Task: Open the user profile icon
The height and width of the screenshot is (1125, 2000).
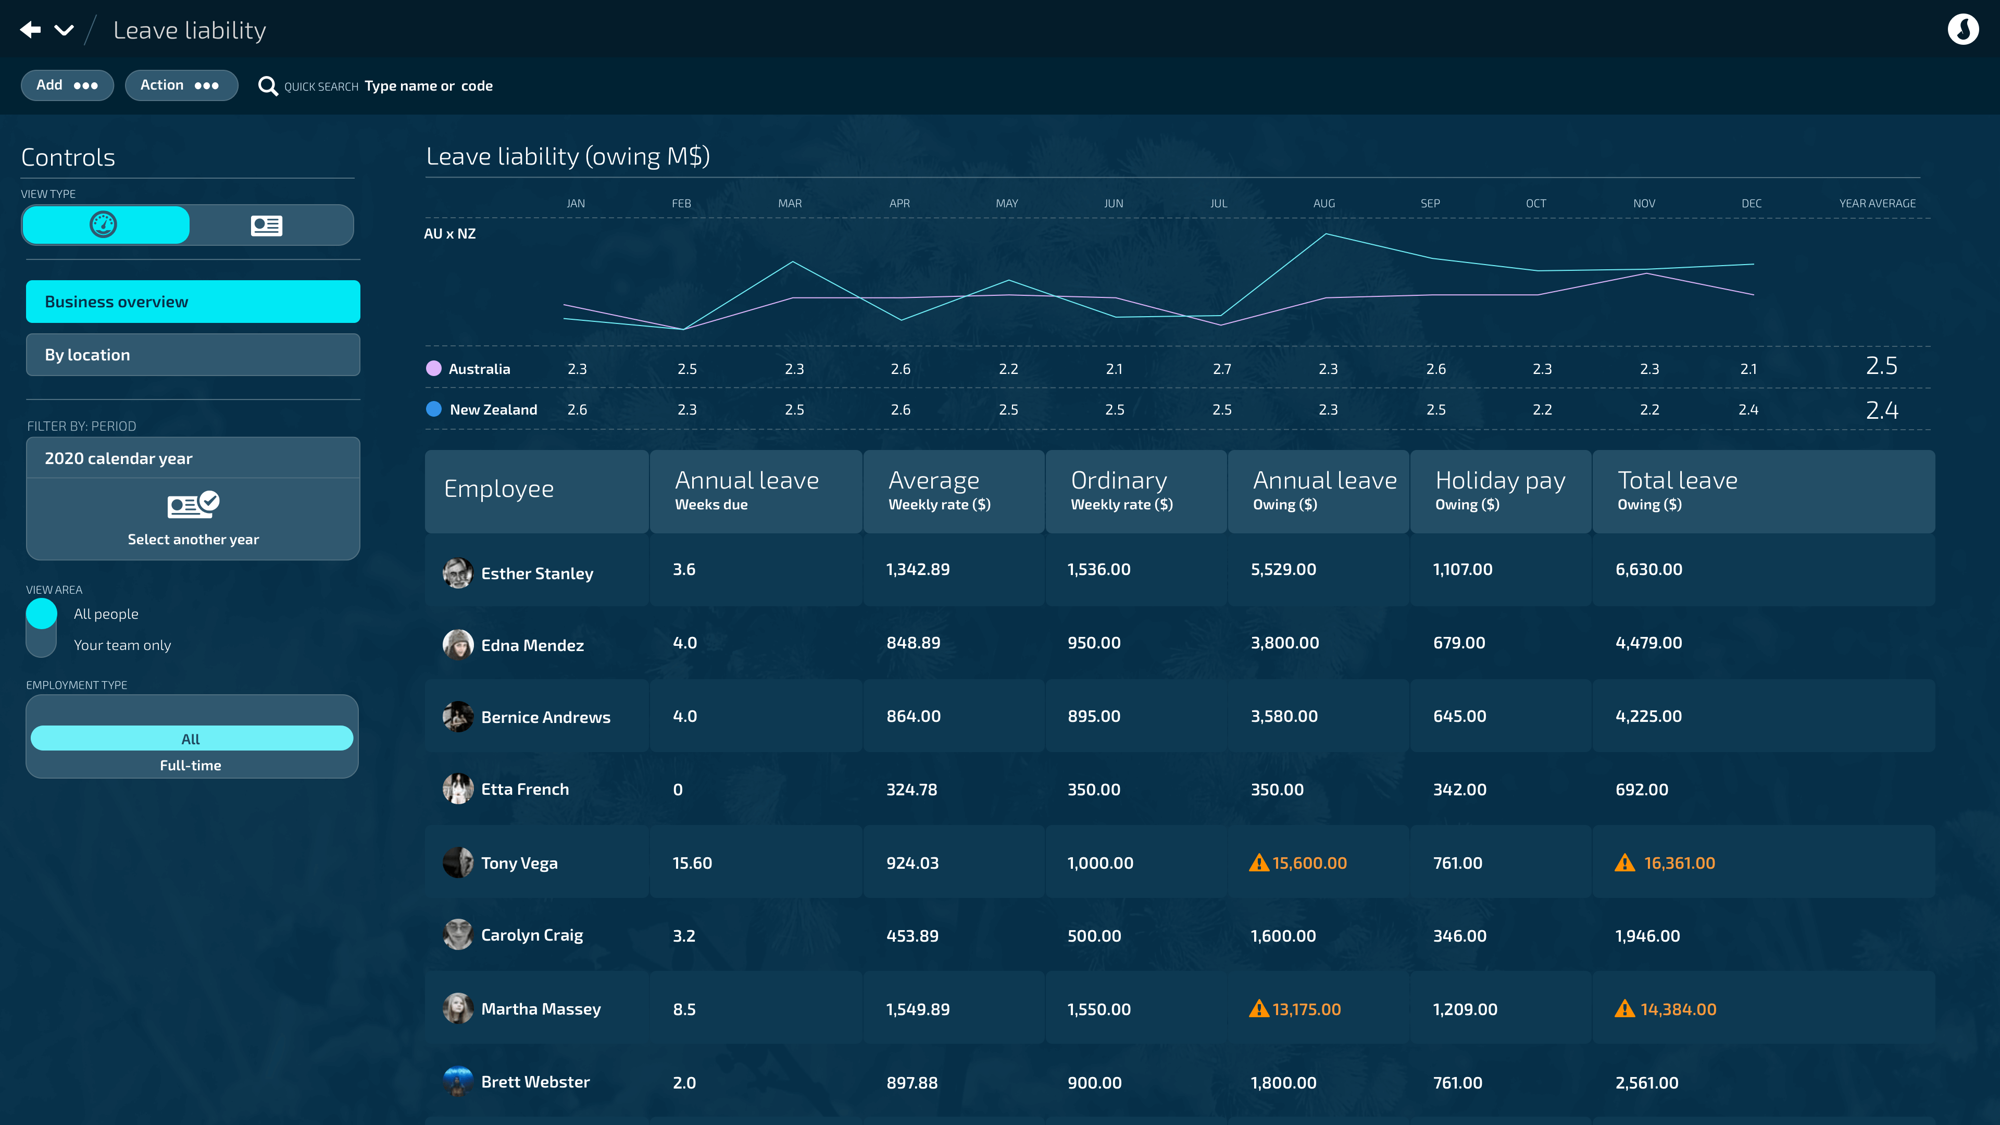Action: coord(1962,30)
